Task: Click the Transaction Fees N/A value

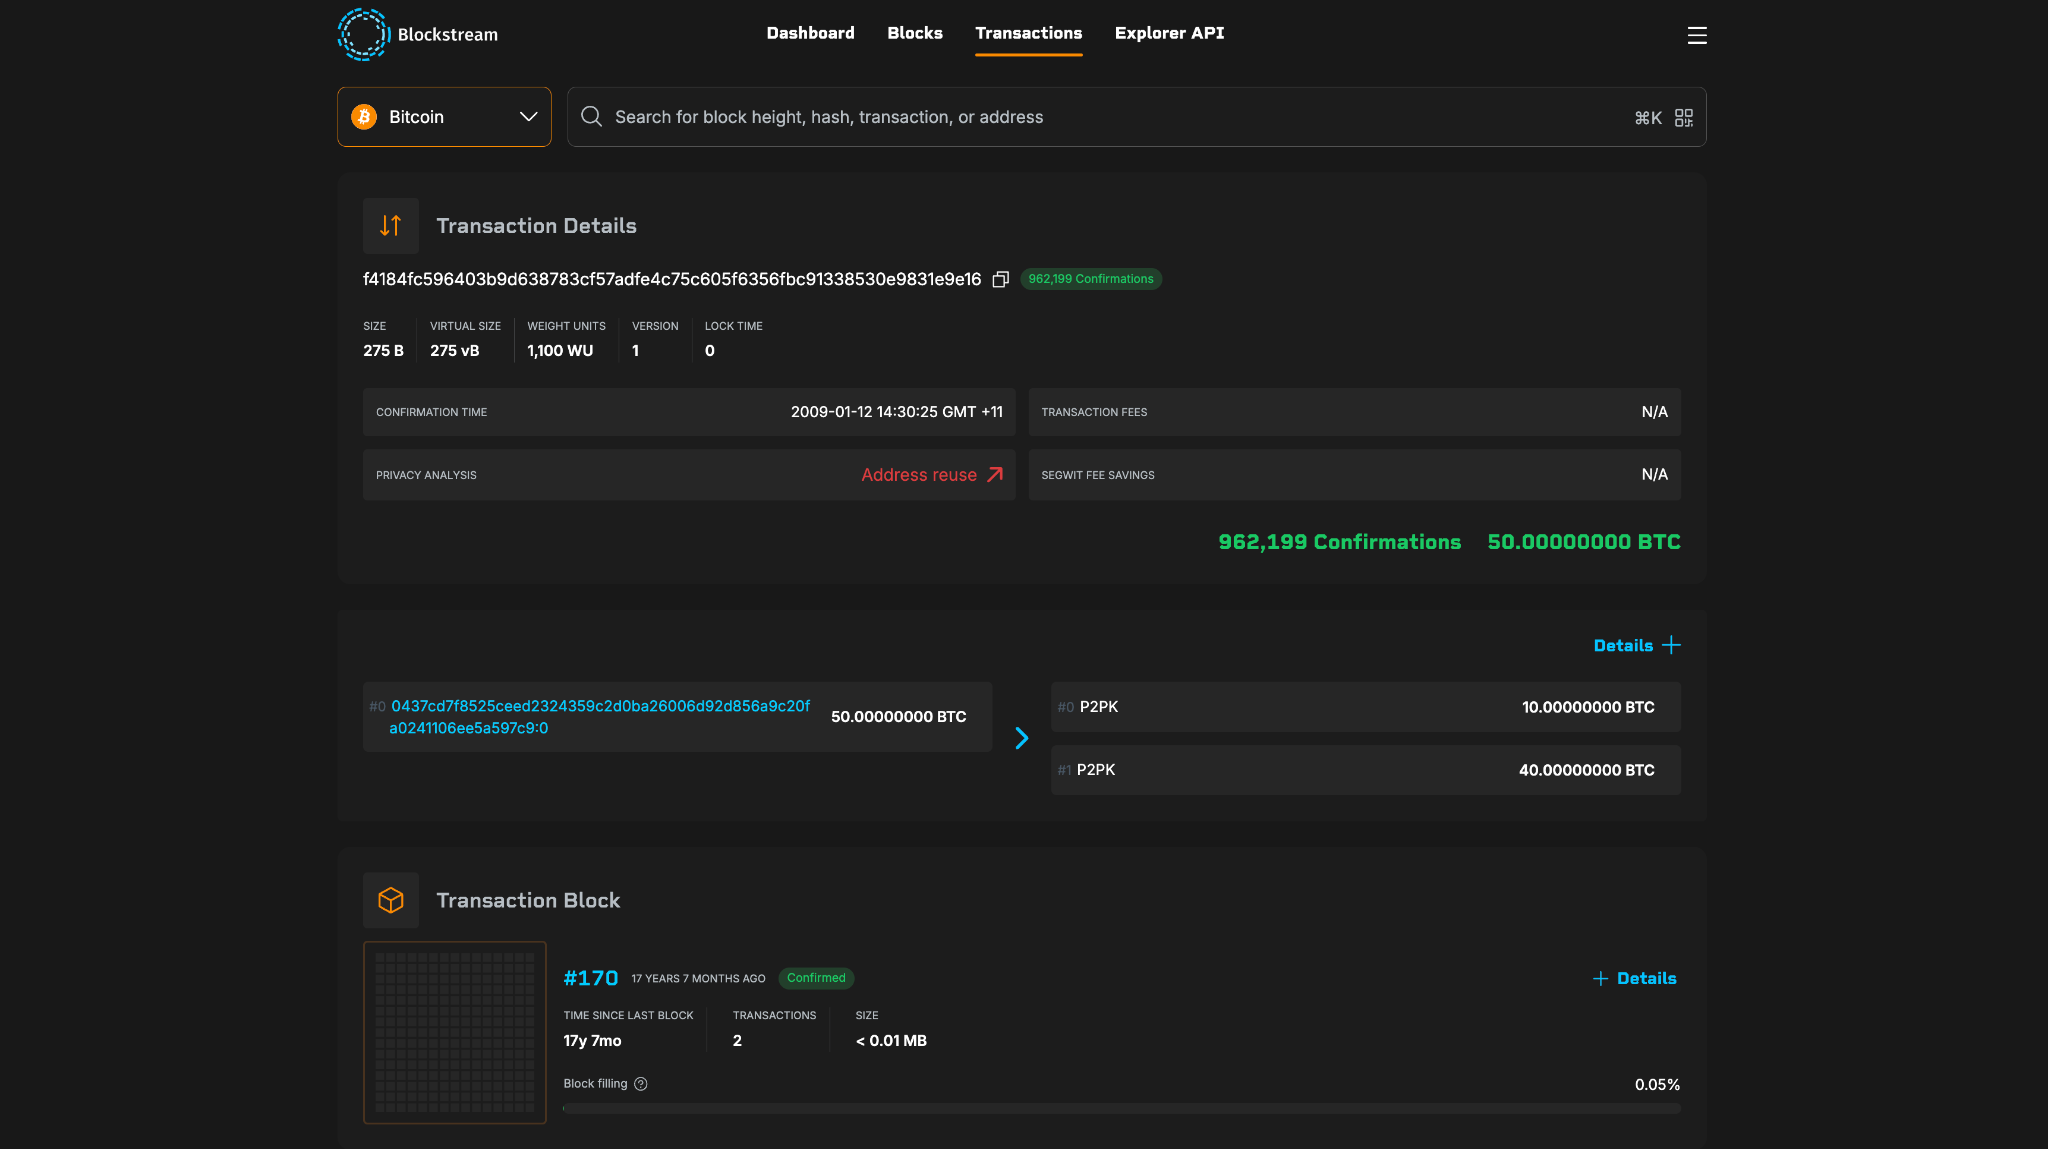Action: [1655, 412]
